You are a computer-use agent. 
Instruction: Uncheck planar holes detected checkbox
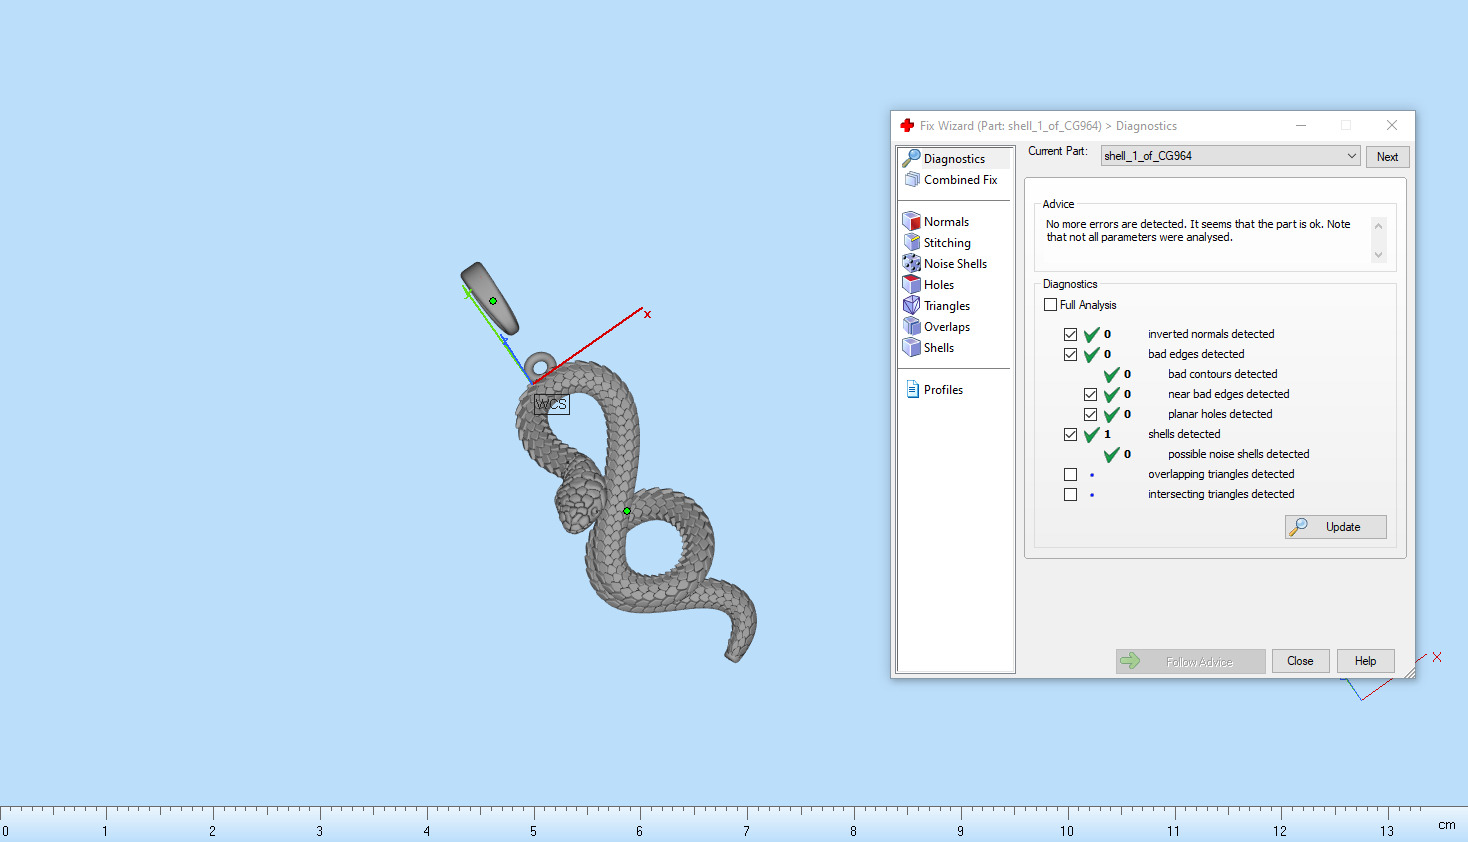1090,414
